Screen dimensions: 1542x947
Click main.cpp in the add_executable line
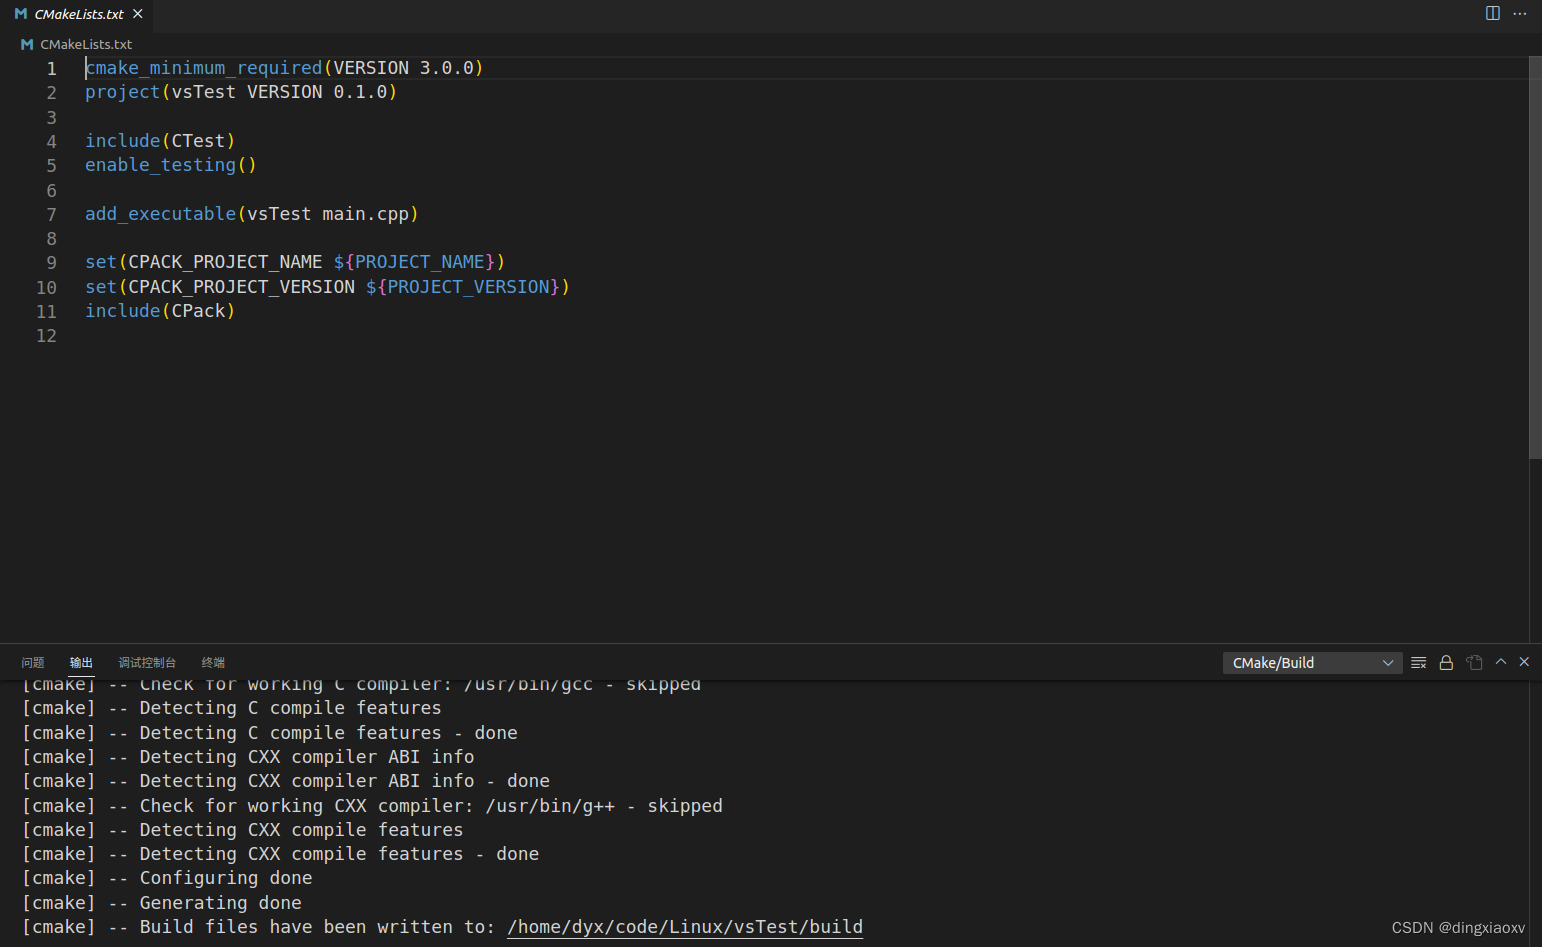coord(365,214)
